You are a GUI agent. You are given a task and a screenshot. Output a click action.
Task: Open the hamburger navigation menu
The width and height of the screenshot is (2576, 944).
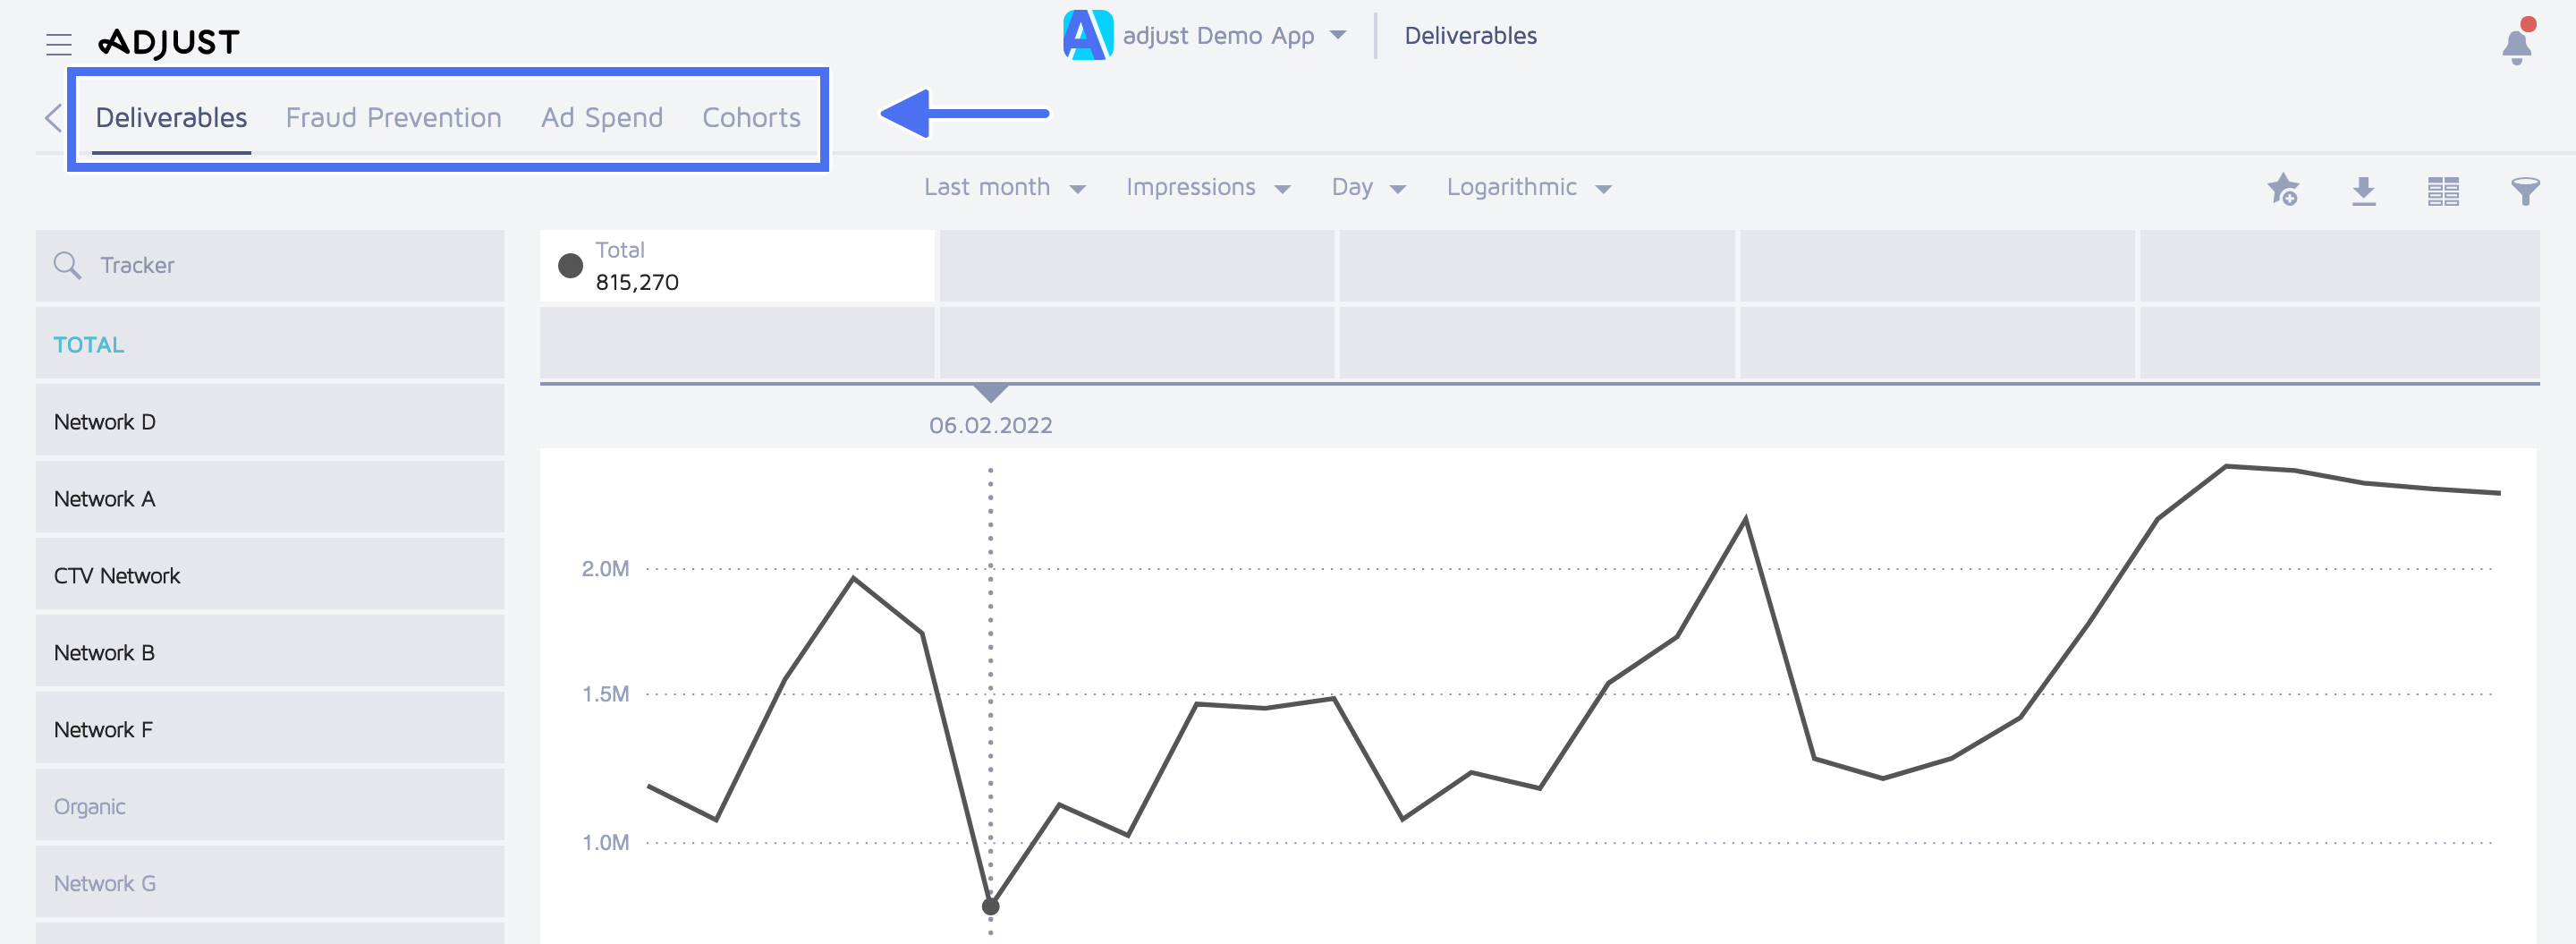point(59,43)
